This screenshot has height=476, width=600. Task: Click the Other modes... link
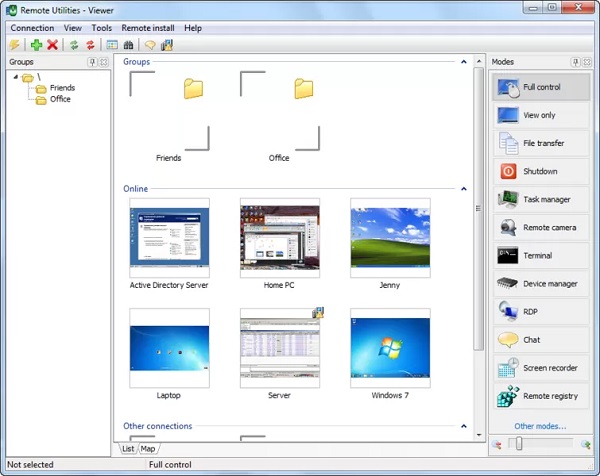tap(539, 426)
